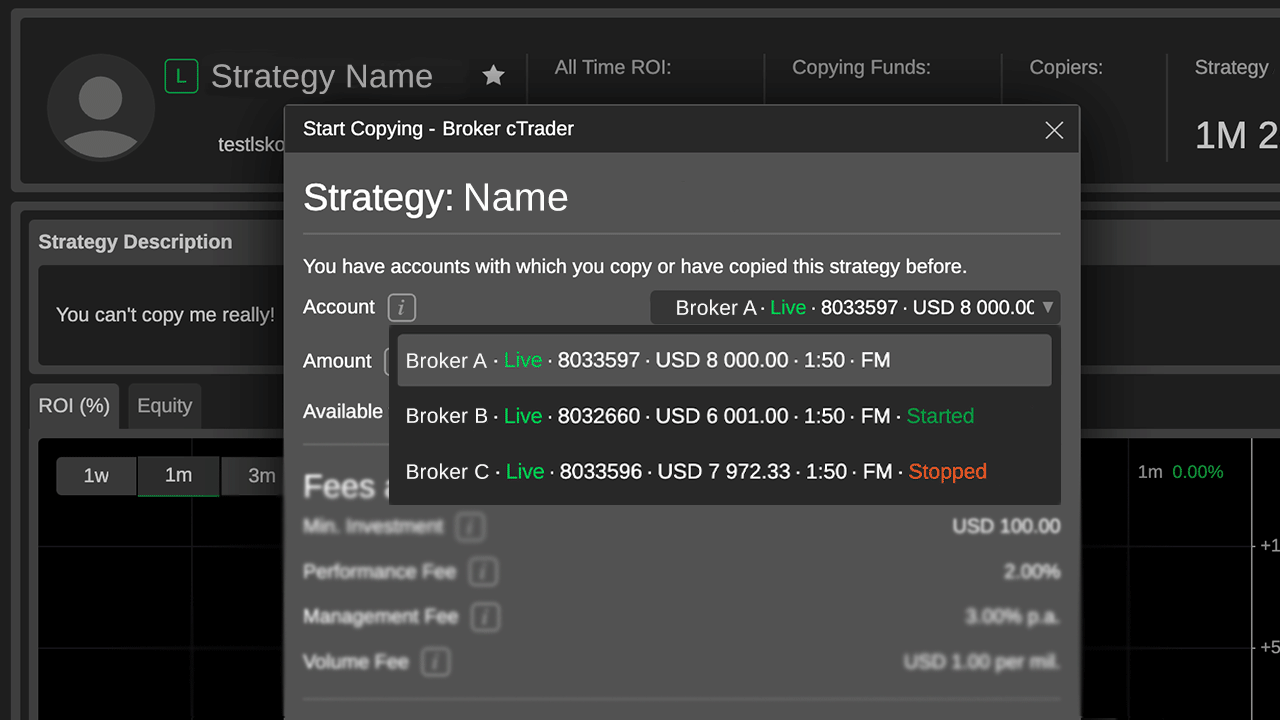Viewport: 1280px width, 720px height.
Task: Open the account selection dropdown arrow
Action: 1048,307
